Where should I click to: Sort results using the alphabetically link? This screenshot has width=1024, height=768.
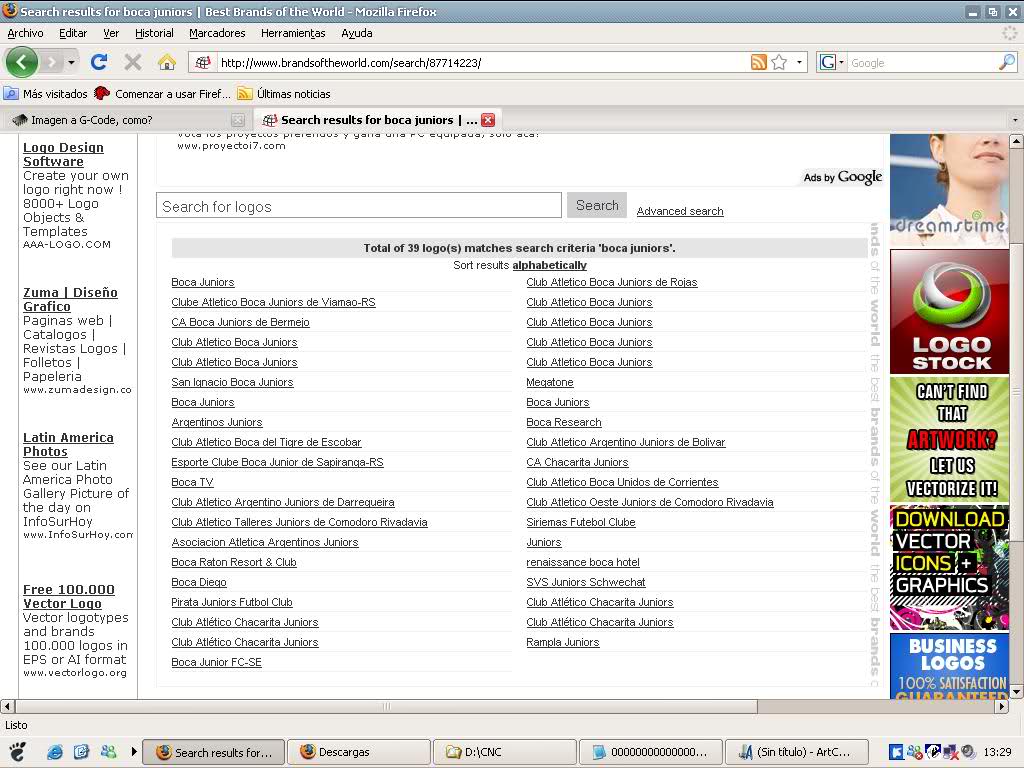point(550,265)
